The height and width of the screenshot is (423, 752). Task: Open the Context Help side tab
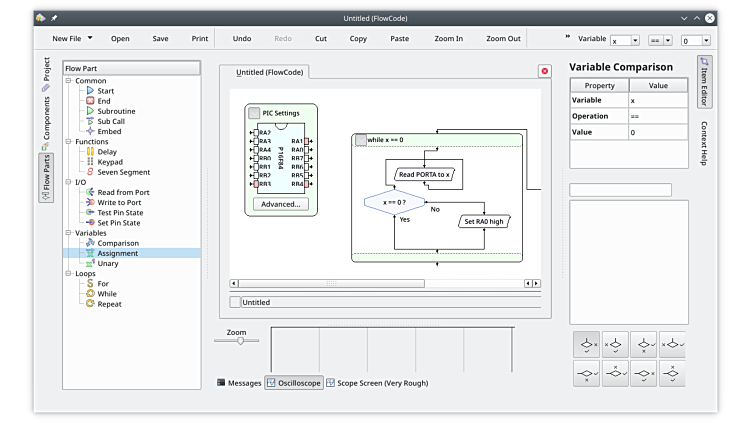coord(704,144)
